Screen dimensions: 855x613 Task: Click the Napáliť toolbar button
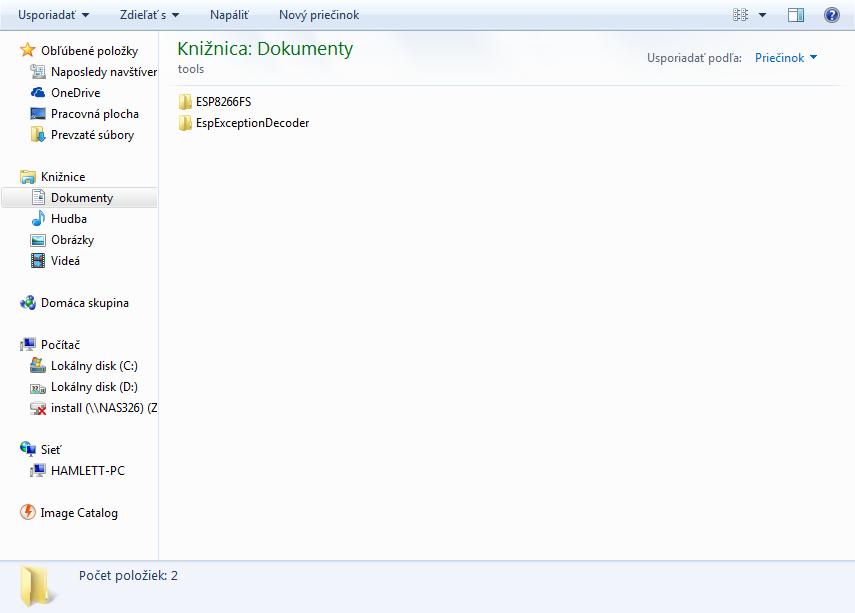pos(229,15)
